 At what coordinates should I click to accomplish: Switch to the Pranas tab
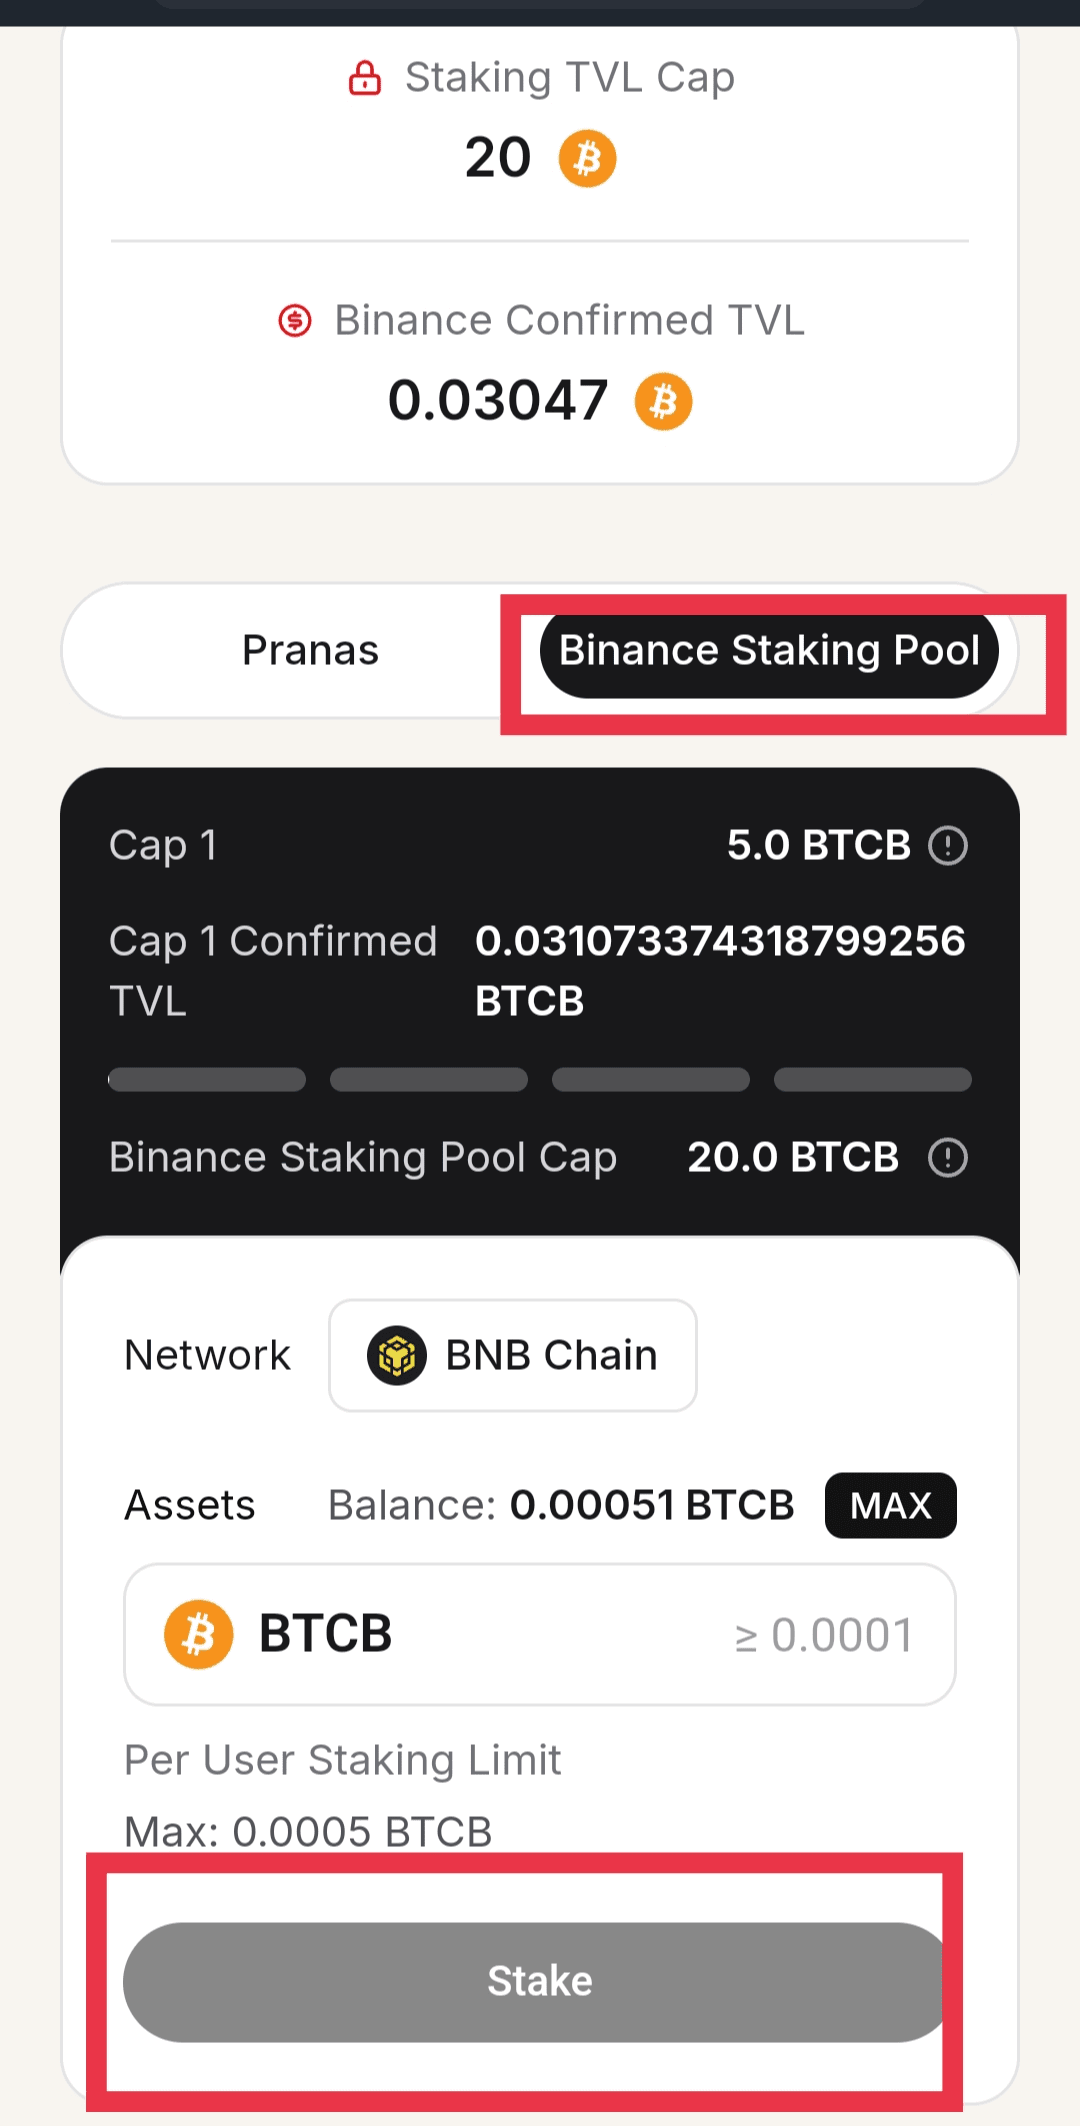coord(310,651)
